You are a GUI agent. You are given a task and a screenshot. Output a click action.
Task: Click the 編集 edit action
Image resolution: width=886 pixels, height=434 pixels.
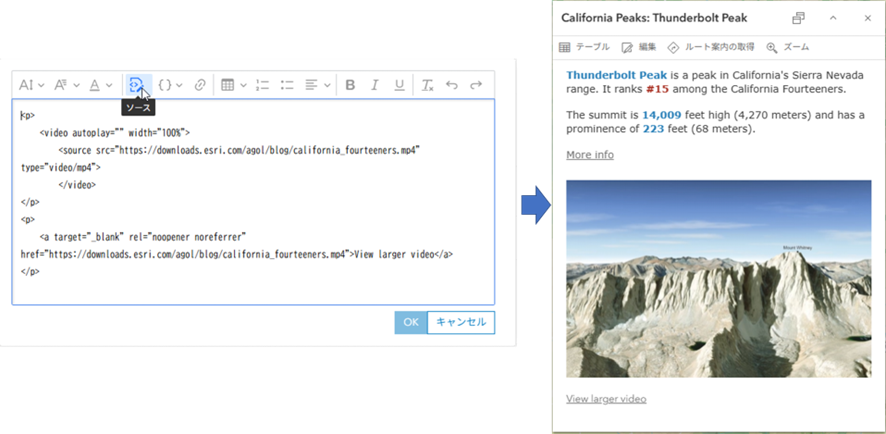click(x=639, y=47)
